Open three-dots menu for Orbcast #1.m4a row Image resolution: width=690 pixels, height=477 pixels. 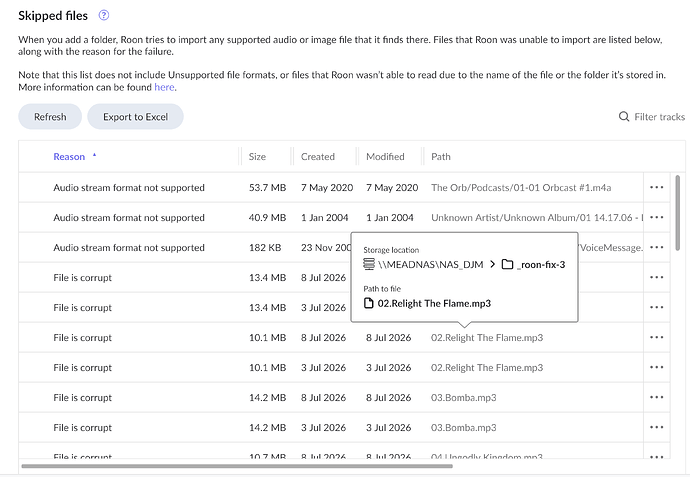tap(657, 187)
